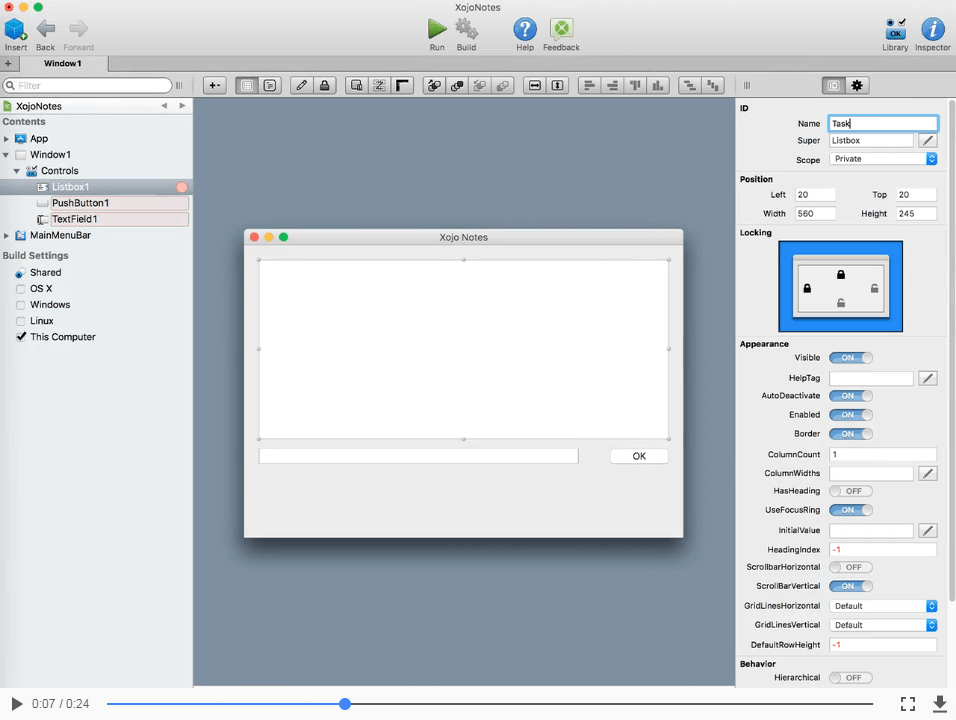The height and width of the screenshot is (720, 956).
Task: Collapse the Controls tree group
Action: tap(17, 171)
